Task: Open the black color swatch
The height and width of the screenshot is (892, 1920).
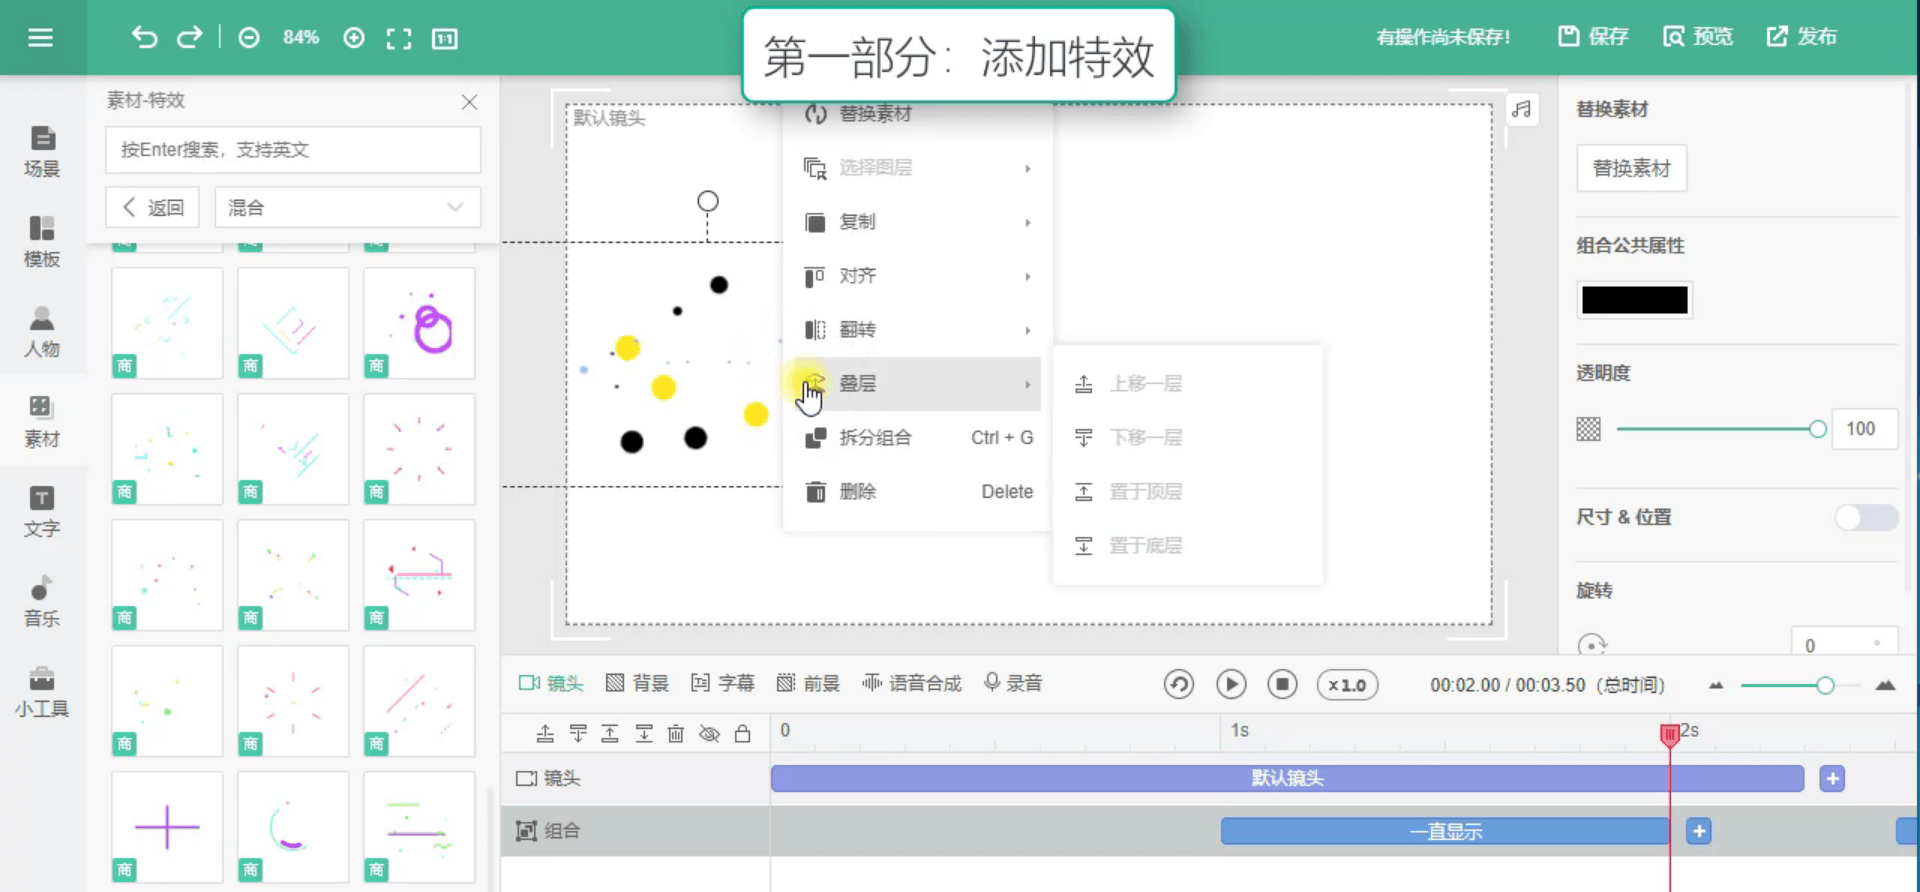Action: (1634, 300)
